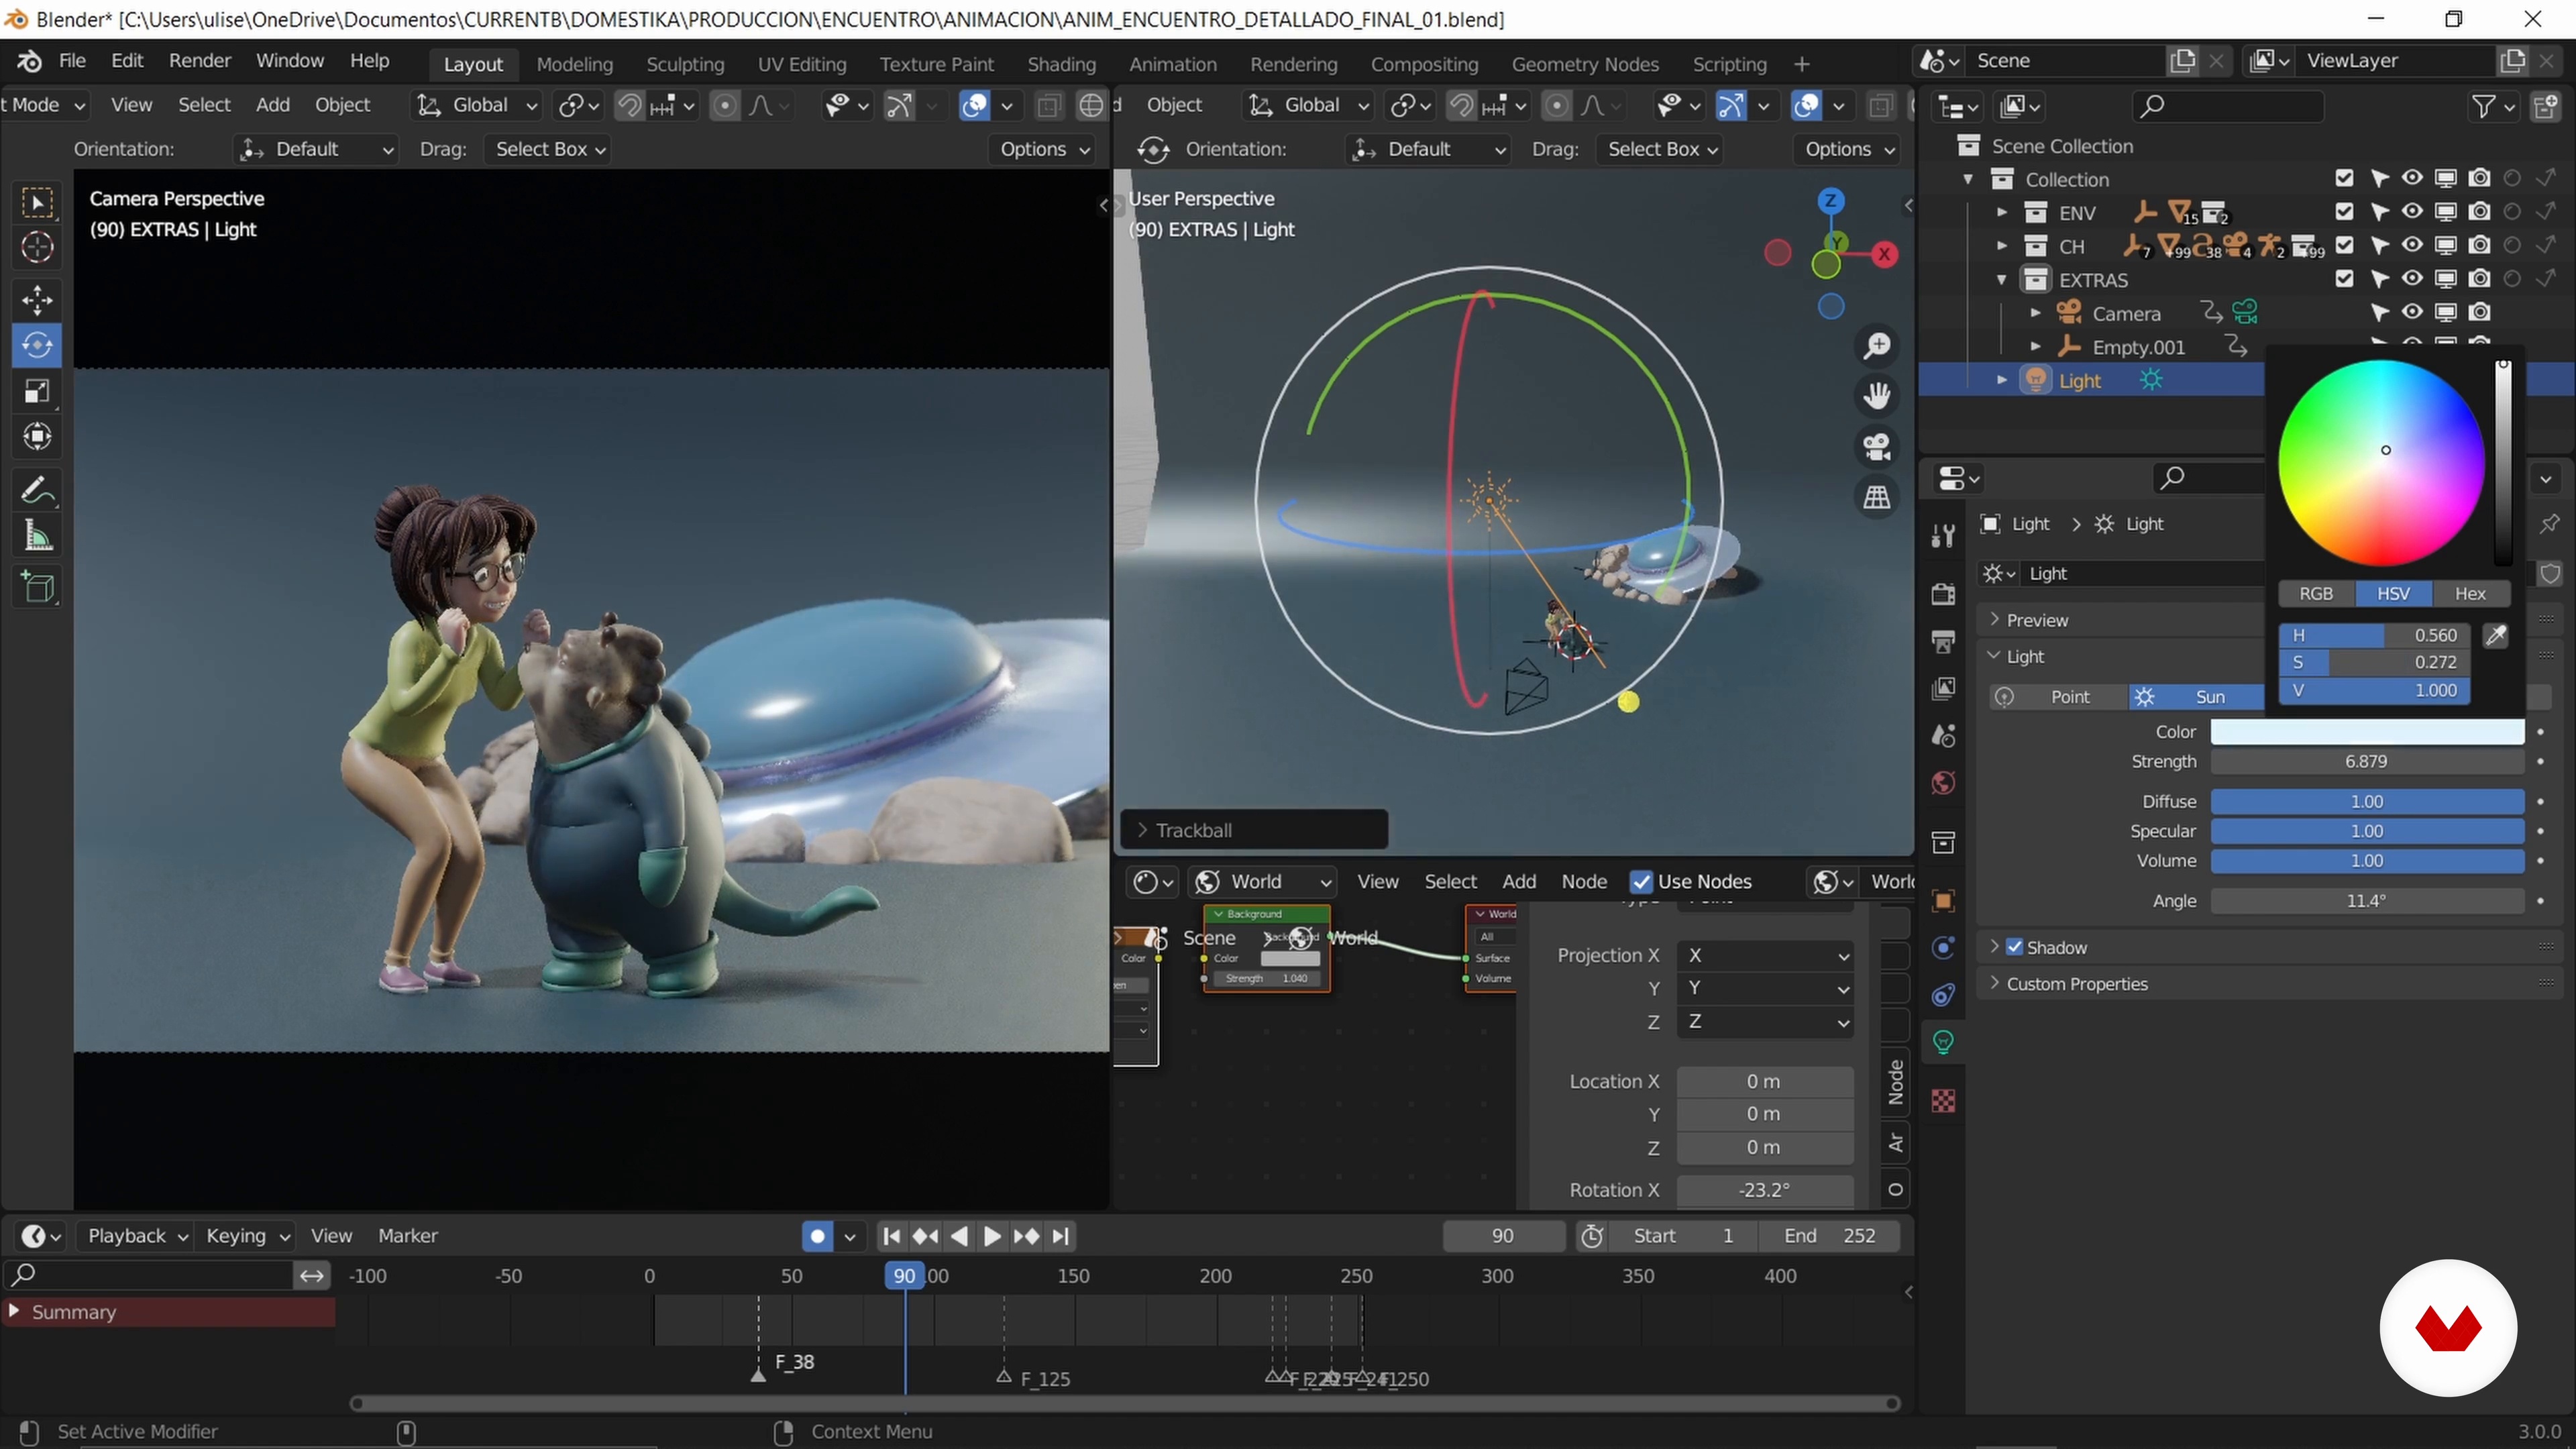The image size is (2576, 1449).
Task: Open the Object Data light properties tab
Action: tap(1943, 1042)
